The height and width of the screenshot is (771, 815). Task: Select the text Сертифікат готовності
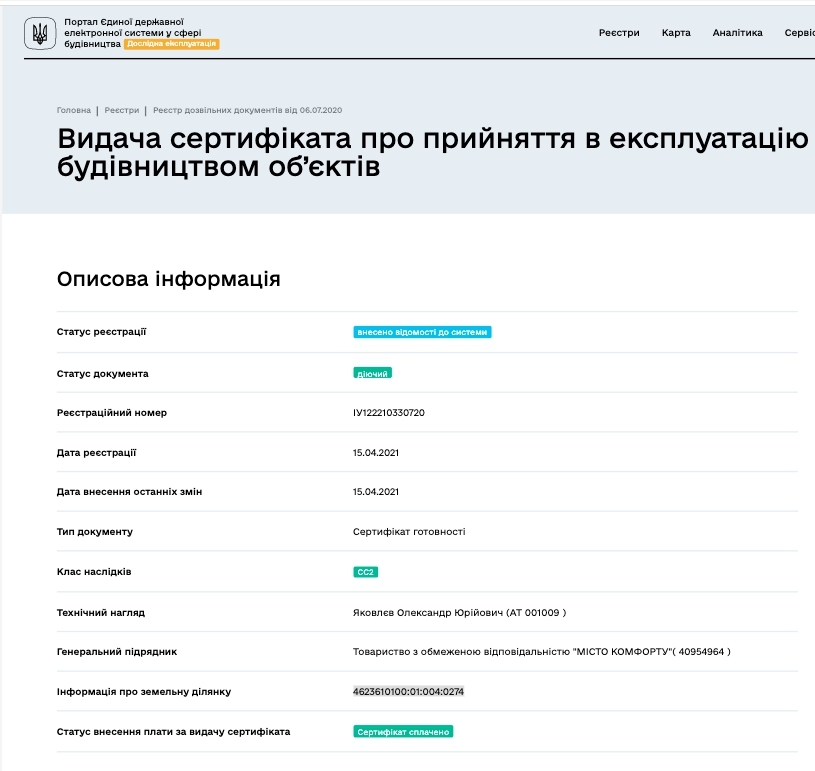[x=409, y=532]
